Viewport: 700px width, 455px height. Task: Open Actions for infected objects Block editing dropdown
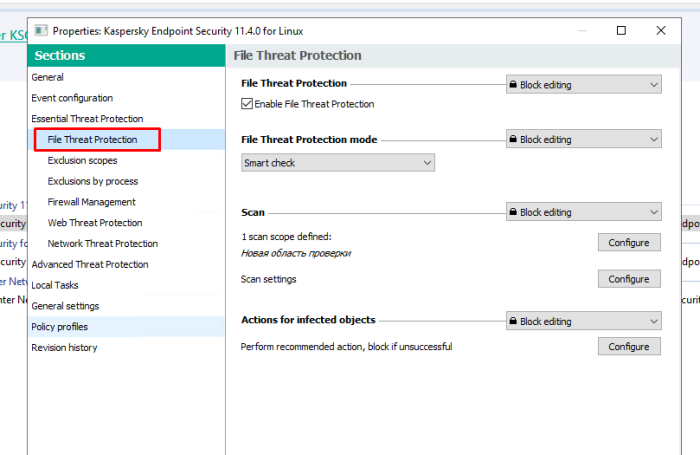(583, 321)
